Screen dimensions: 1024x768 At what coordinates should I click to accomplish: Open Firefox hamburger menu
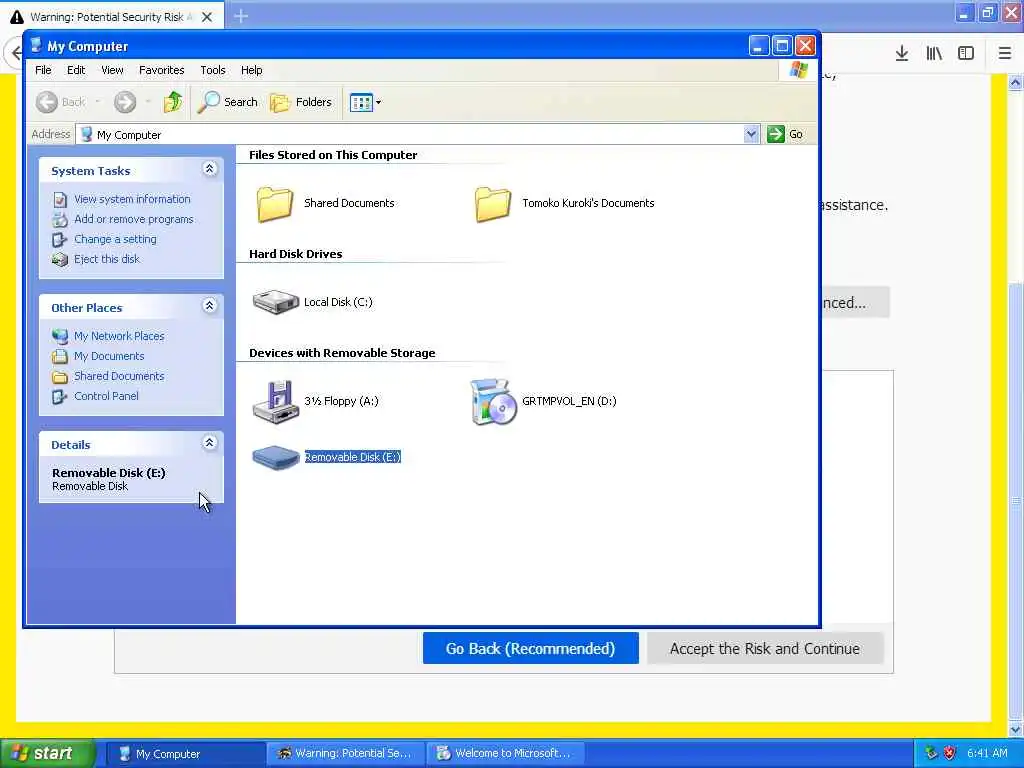(x=1005, y=54)
